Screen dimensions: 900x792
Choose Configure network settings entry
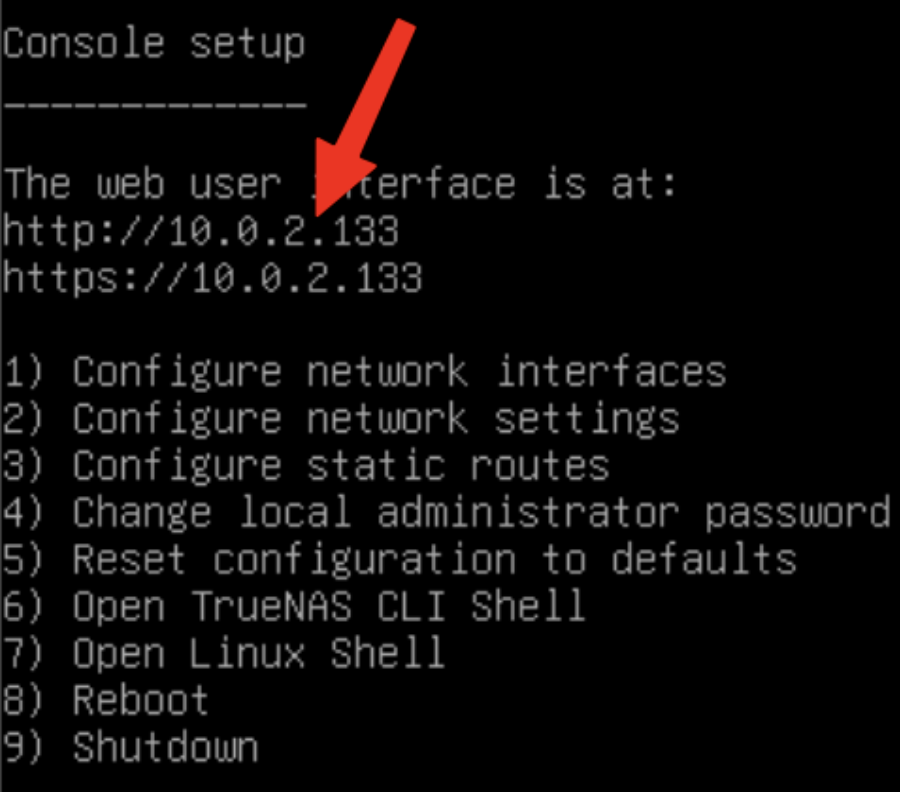point(375,419)
